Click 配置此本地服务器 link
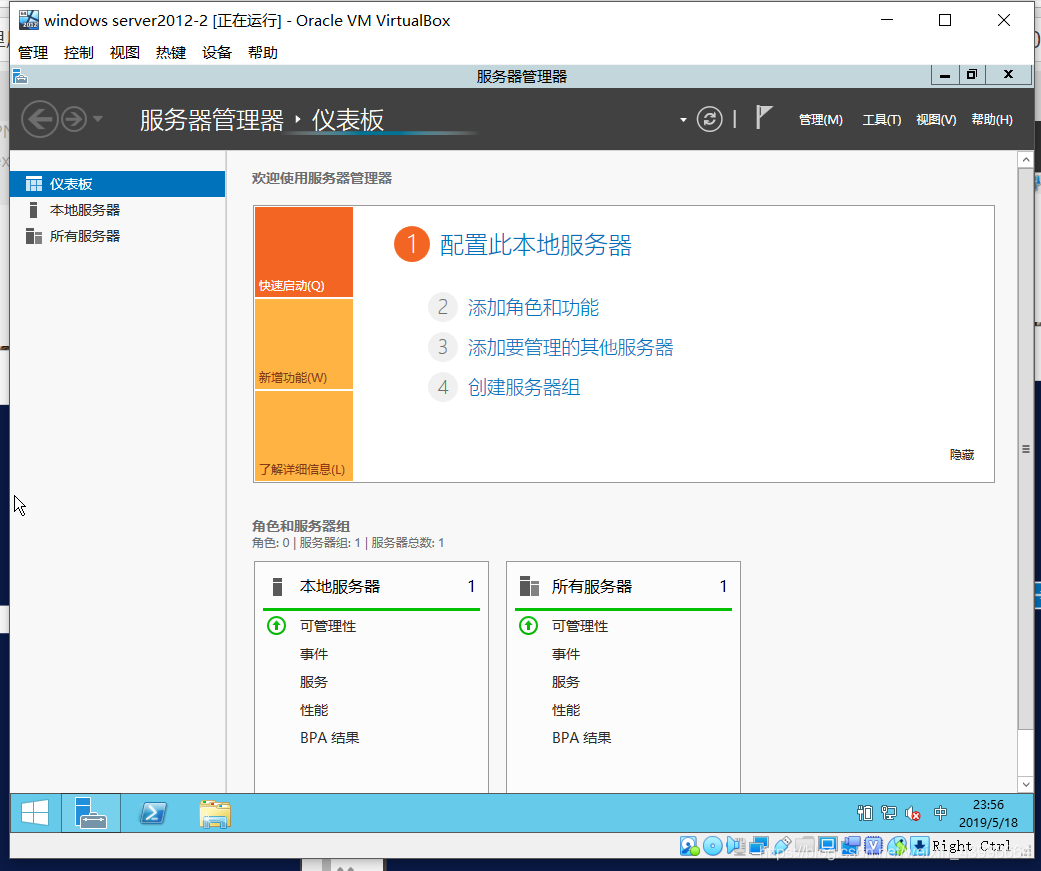 click(535, 245)
